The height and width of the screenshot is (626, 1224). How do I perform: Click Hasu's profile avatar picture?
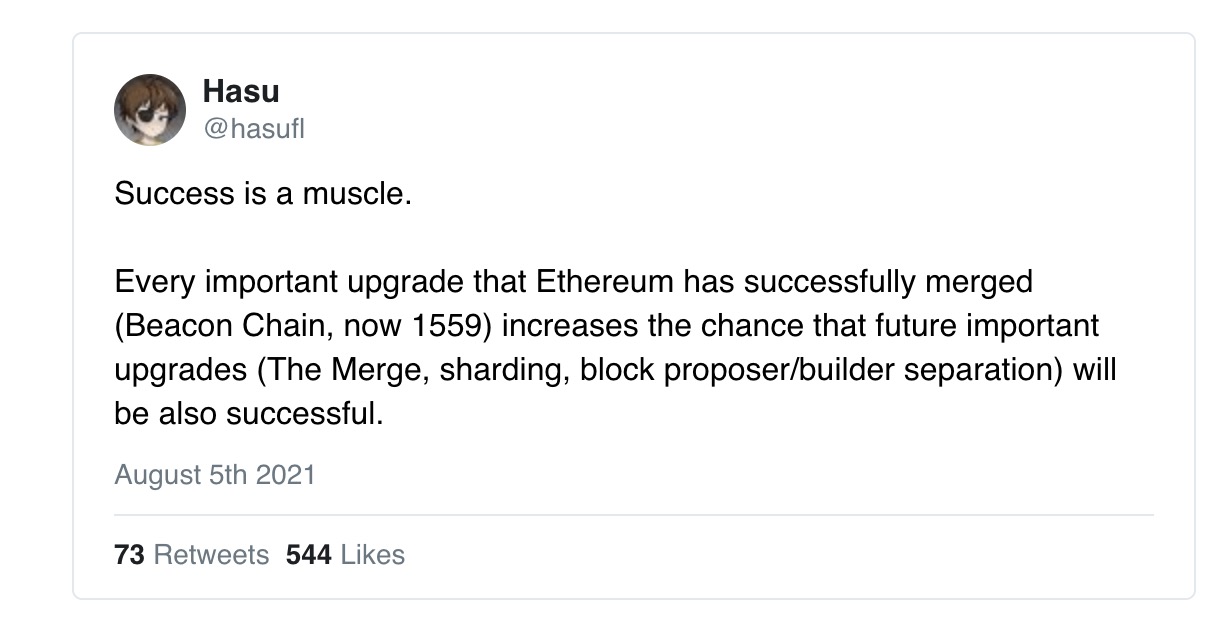click(x=150, y=110)
